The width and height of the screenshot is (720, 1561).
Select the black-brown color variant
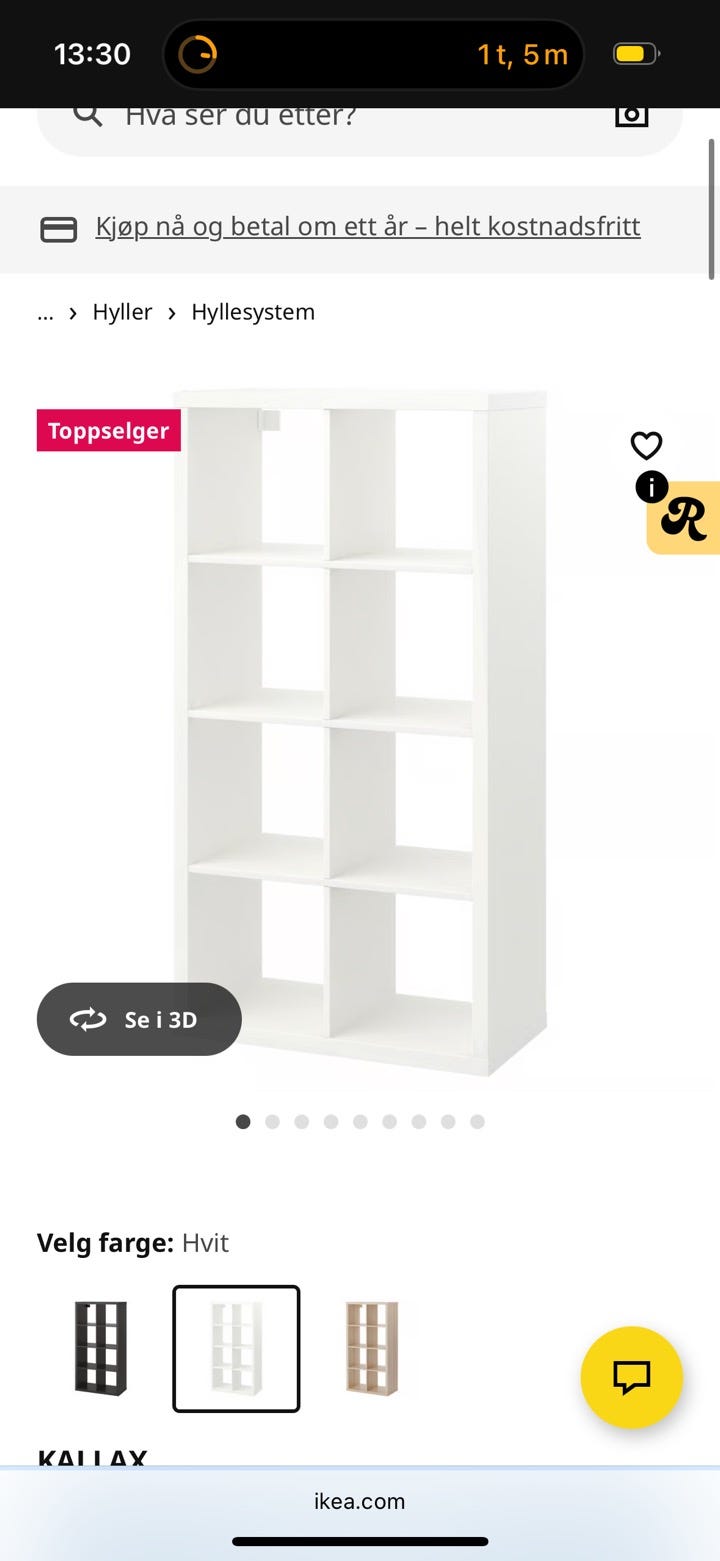coord(101,1348)
